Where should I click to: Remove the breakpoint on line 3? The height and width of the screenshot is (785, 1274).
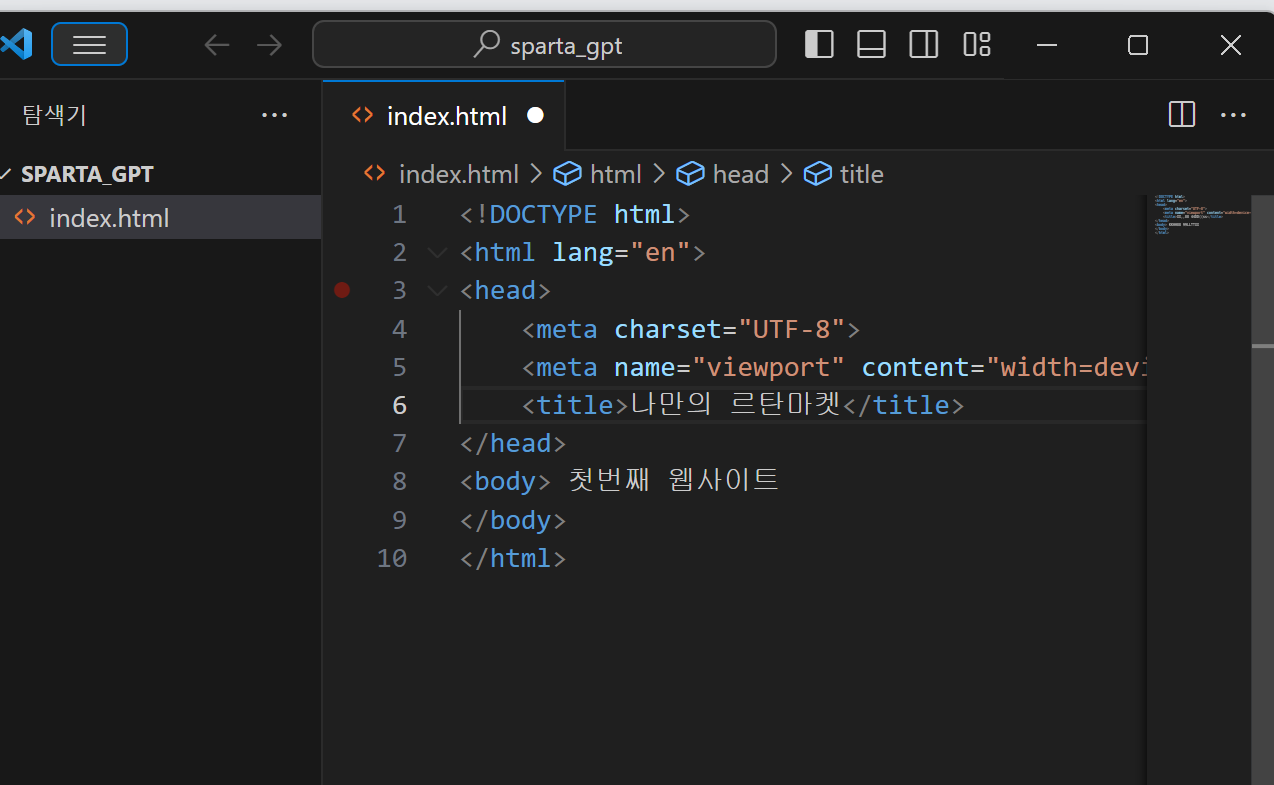[342, 290]
